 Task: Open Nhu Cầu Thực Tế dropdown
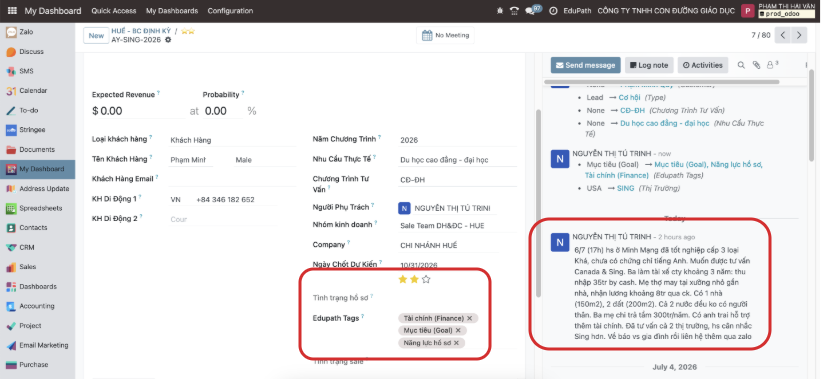click(x=457, y=160)
